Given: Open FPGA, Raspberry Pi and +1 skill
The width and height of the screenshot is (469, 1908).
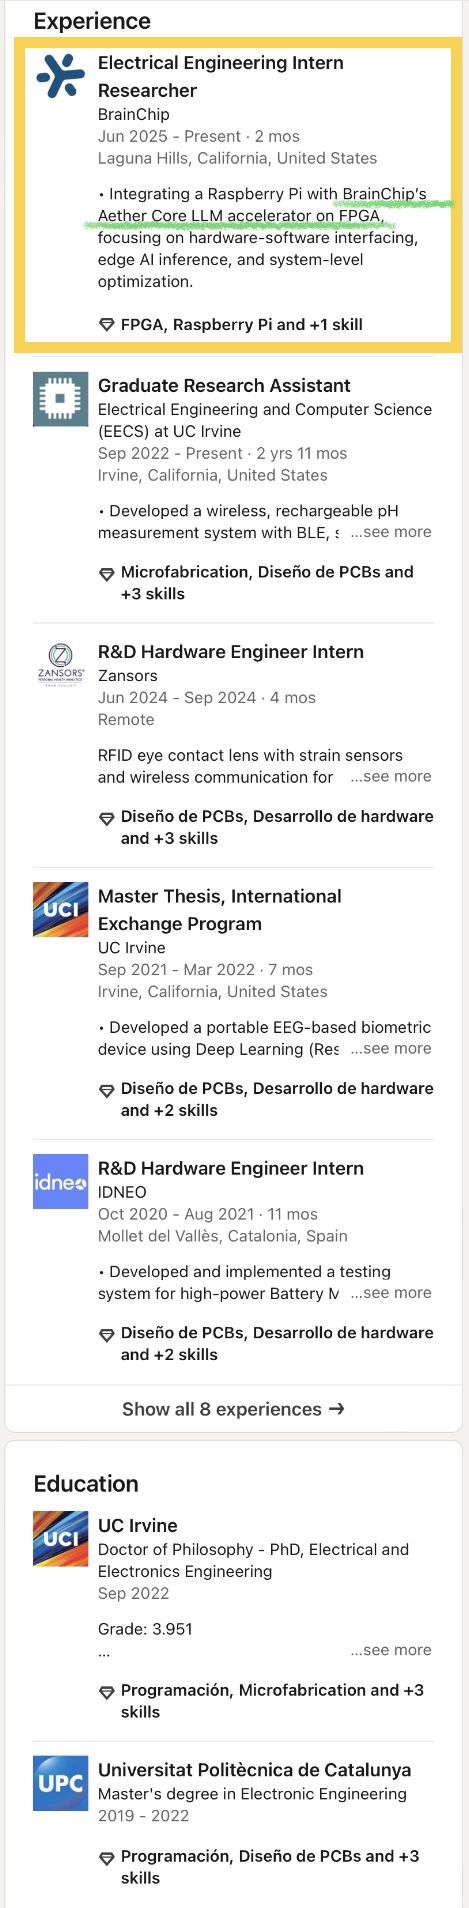Looking at the screenshot, I should pos(242,324).
